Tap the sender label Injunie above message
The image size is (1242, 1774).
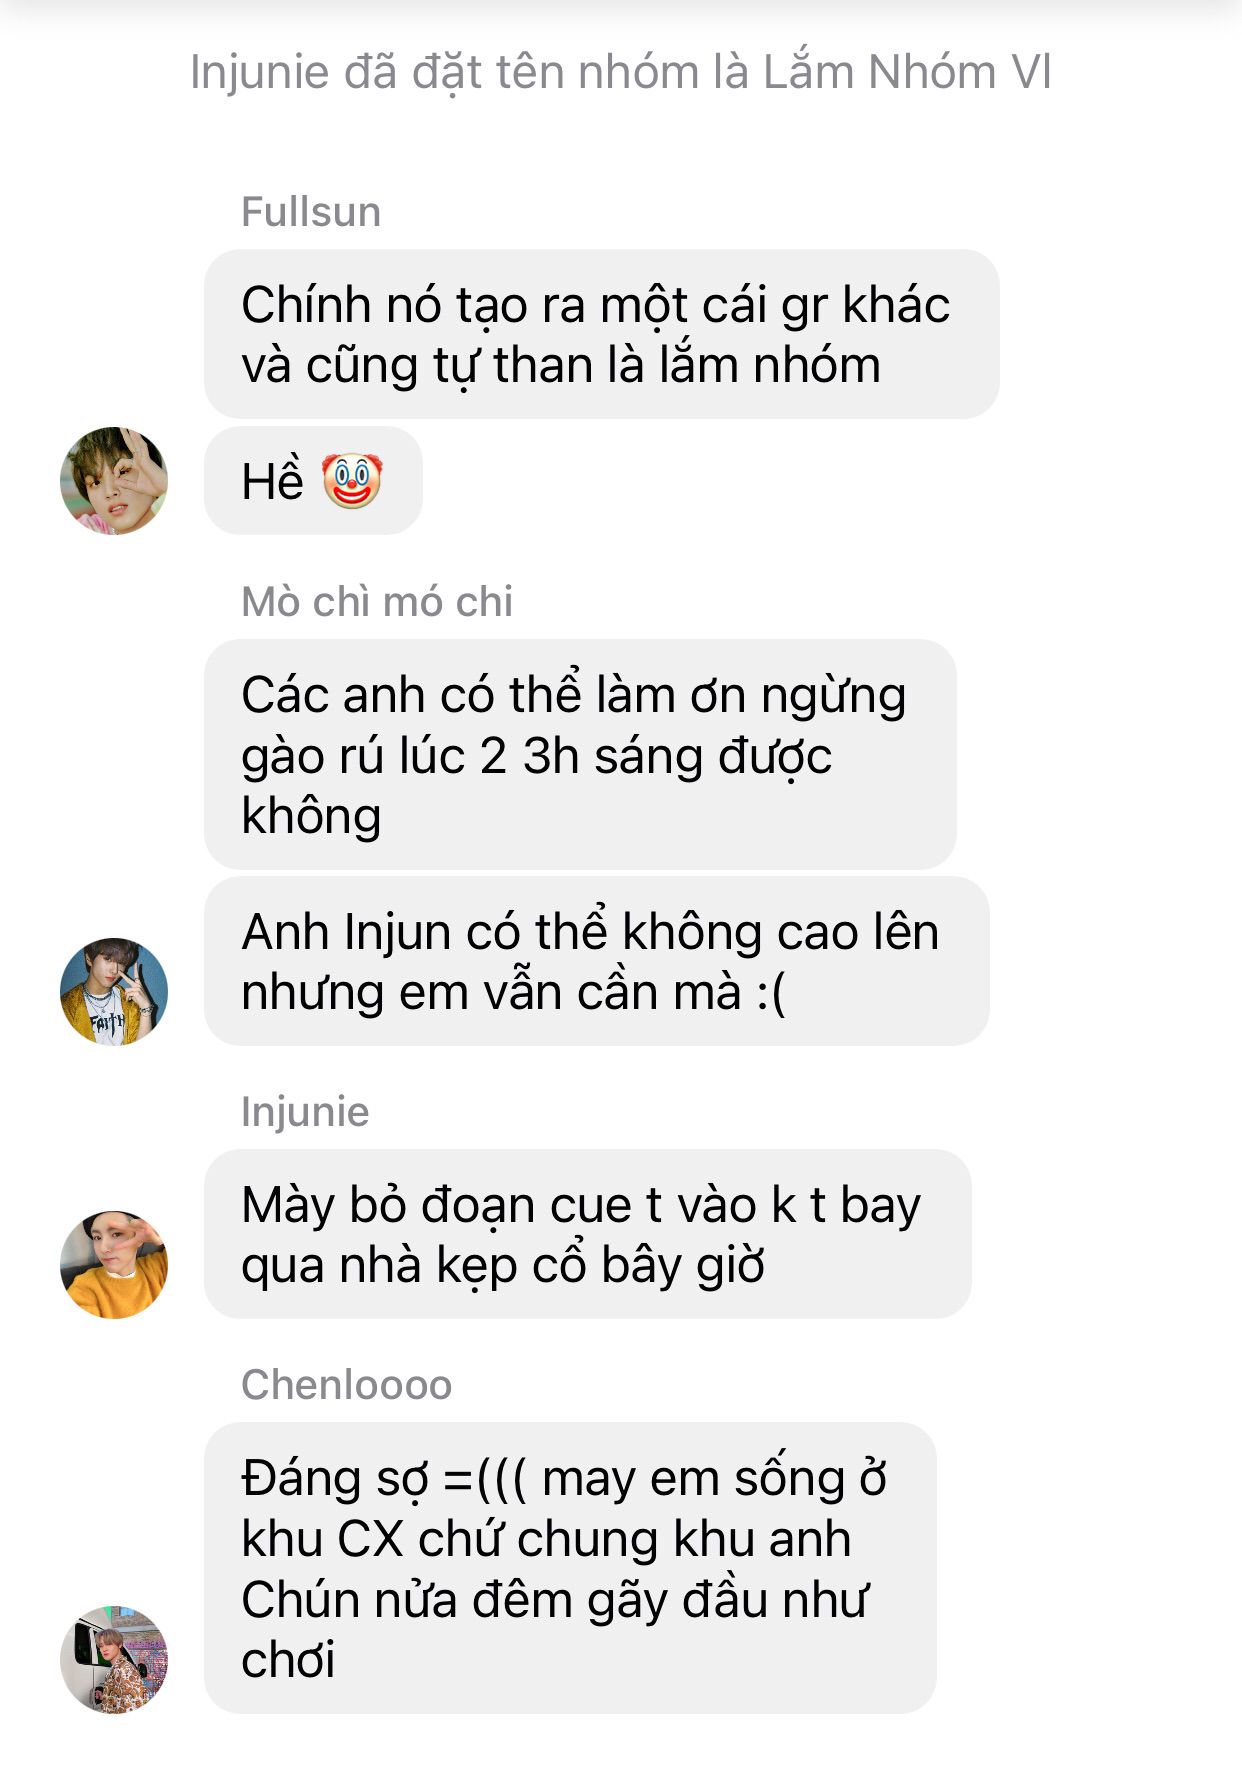(305, 1112)
